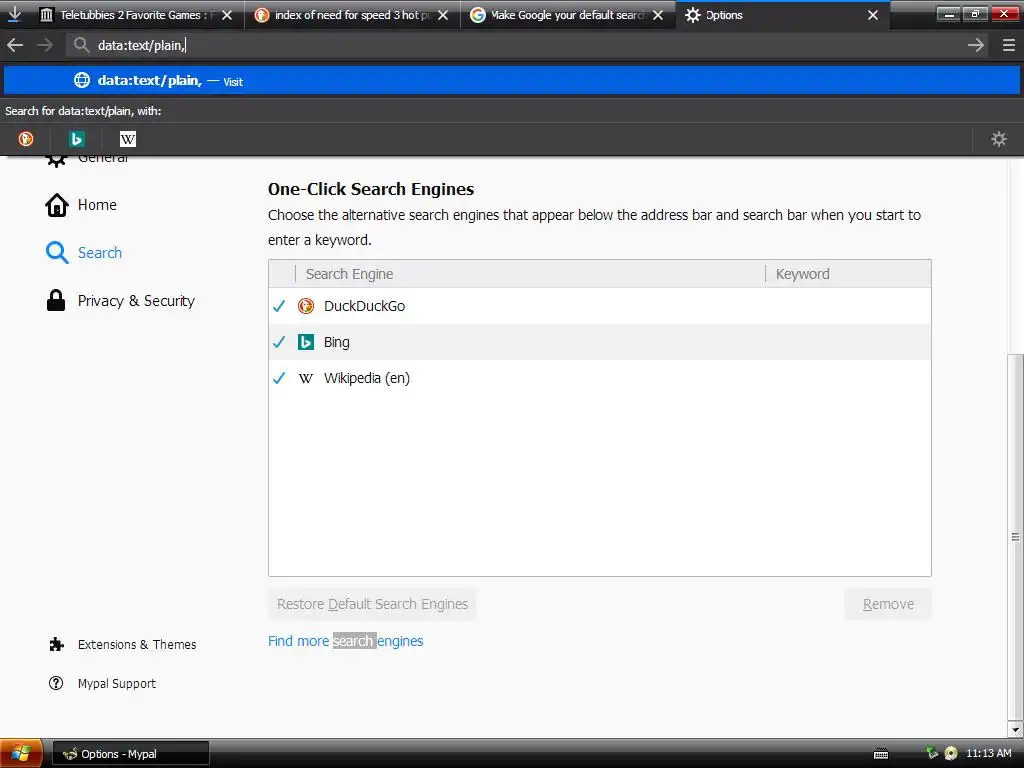This screenshot has height=768, width=1024.
Task: Open search settings gear in dropdown
Action: point(999,138)
